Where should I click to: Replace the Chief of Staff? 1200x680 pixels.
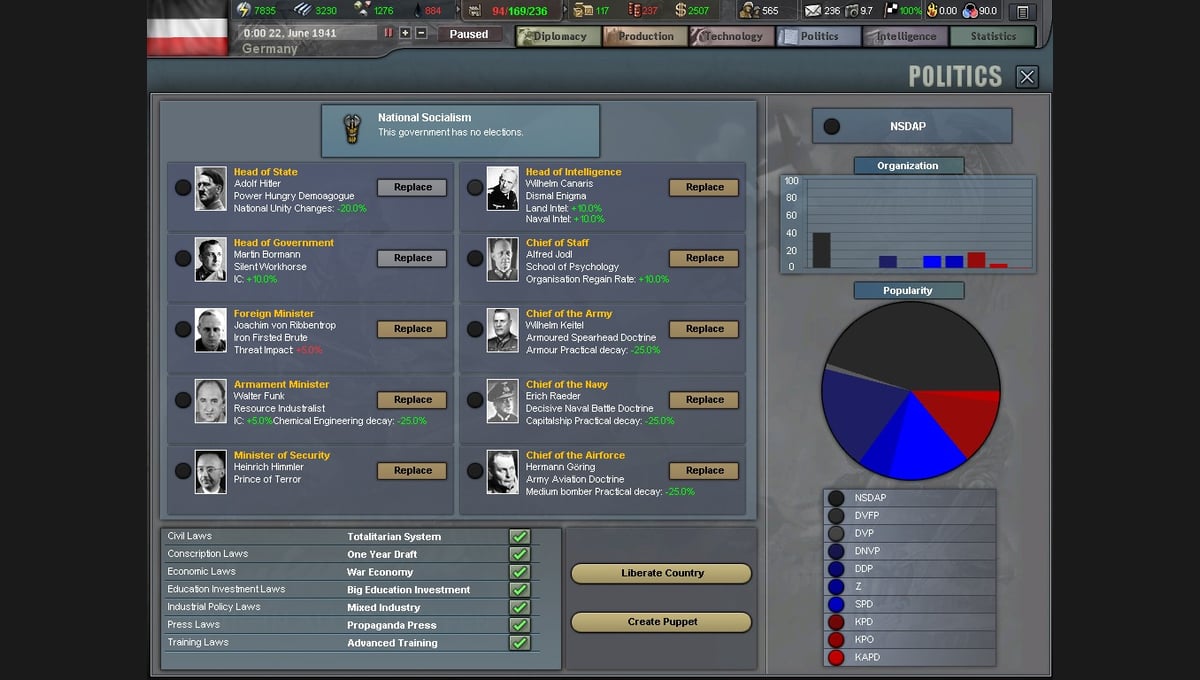point(704,258)
